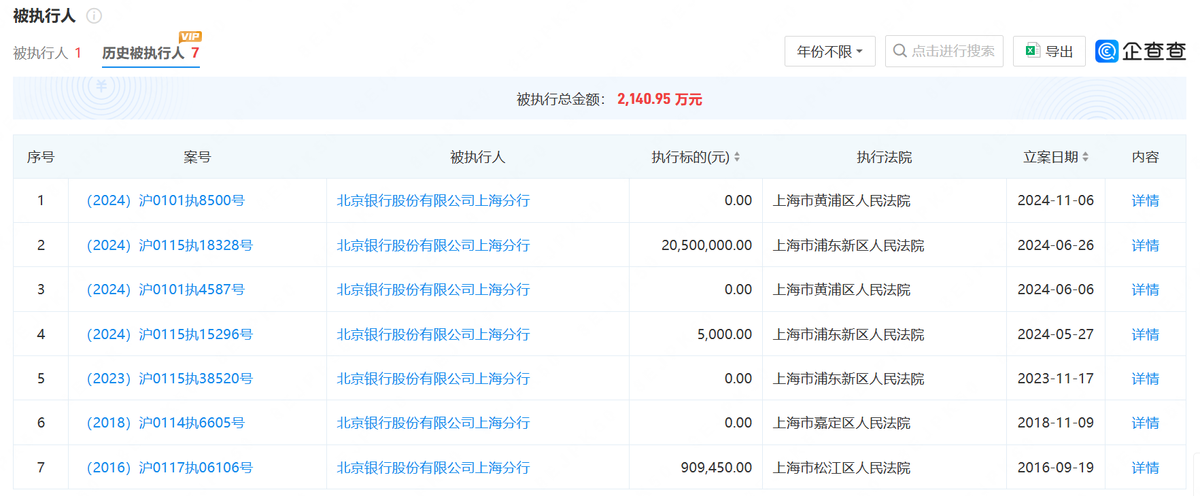Open case (2023)沪0115执38520号
This screenshot has width=1200, height=496.
tap(169, 379)
